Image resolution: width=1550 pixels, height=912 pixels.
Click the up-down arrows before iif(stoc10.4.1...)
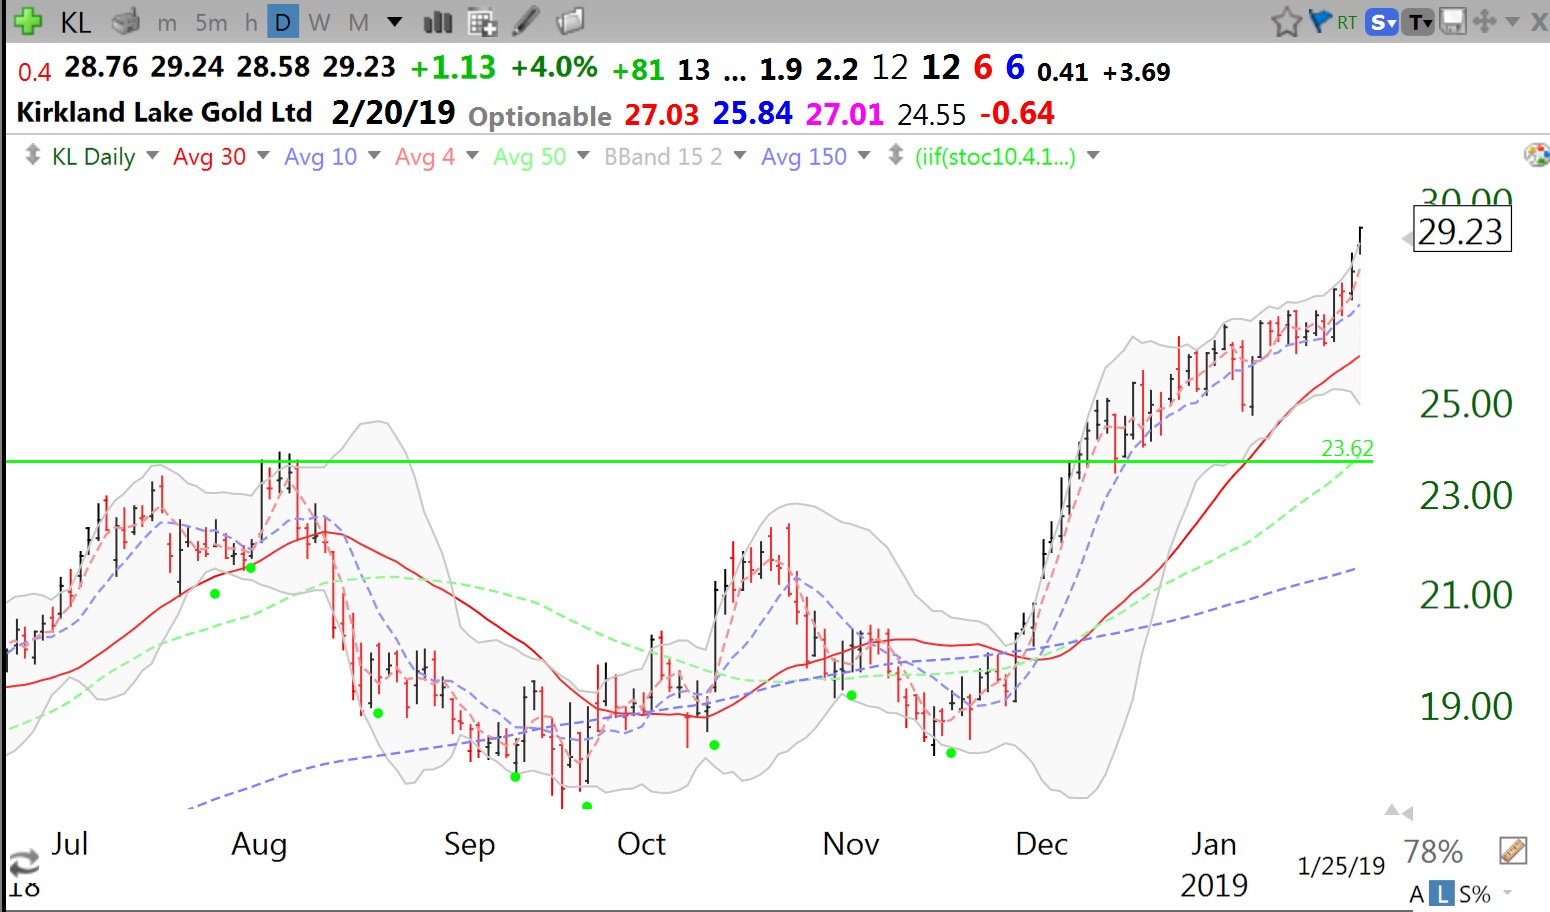[896, 156]
